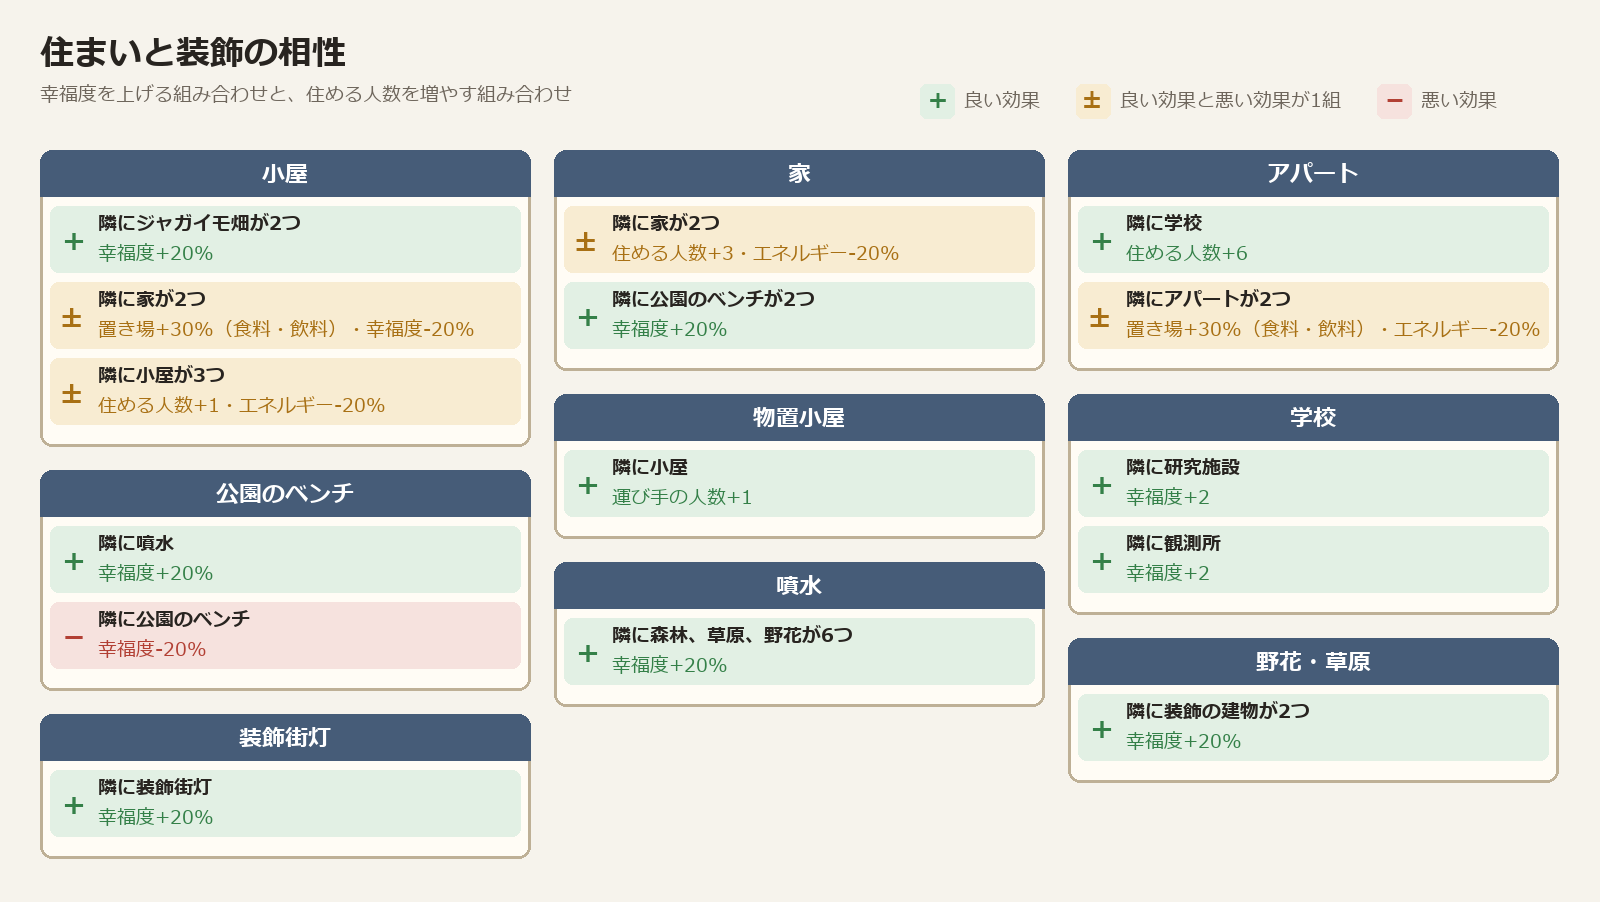Select the 装飾街灯 card header
The height and width of the screenshot is (902, 1600).
(x=285, y=738)
